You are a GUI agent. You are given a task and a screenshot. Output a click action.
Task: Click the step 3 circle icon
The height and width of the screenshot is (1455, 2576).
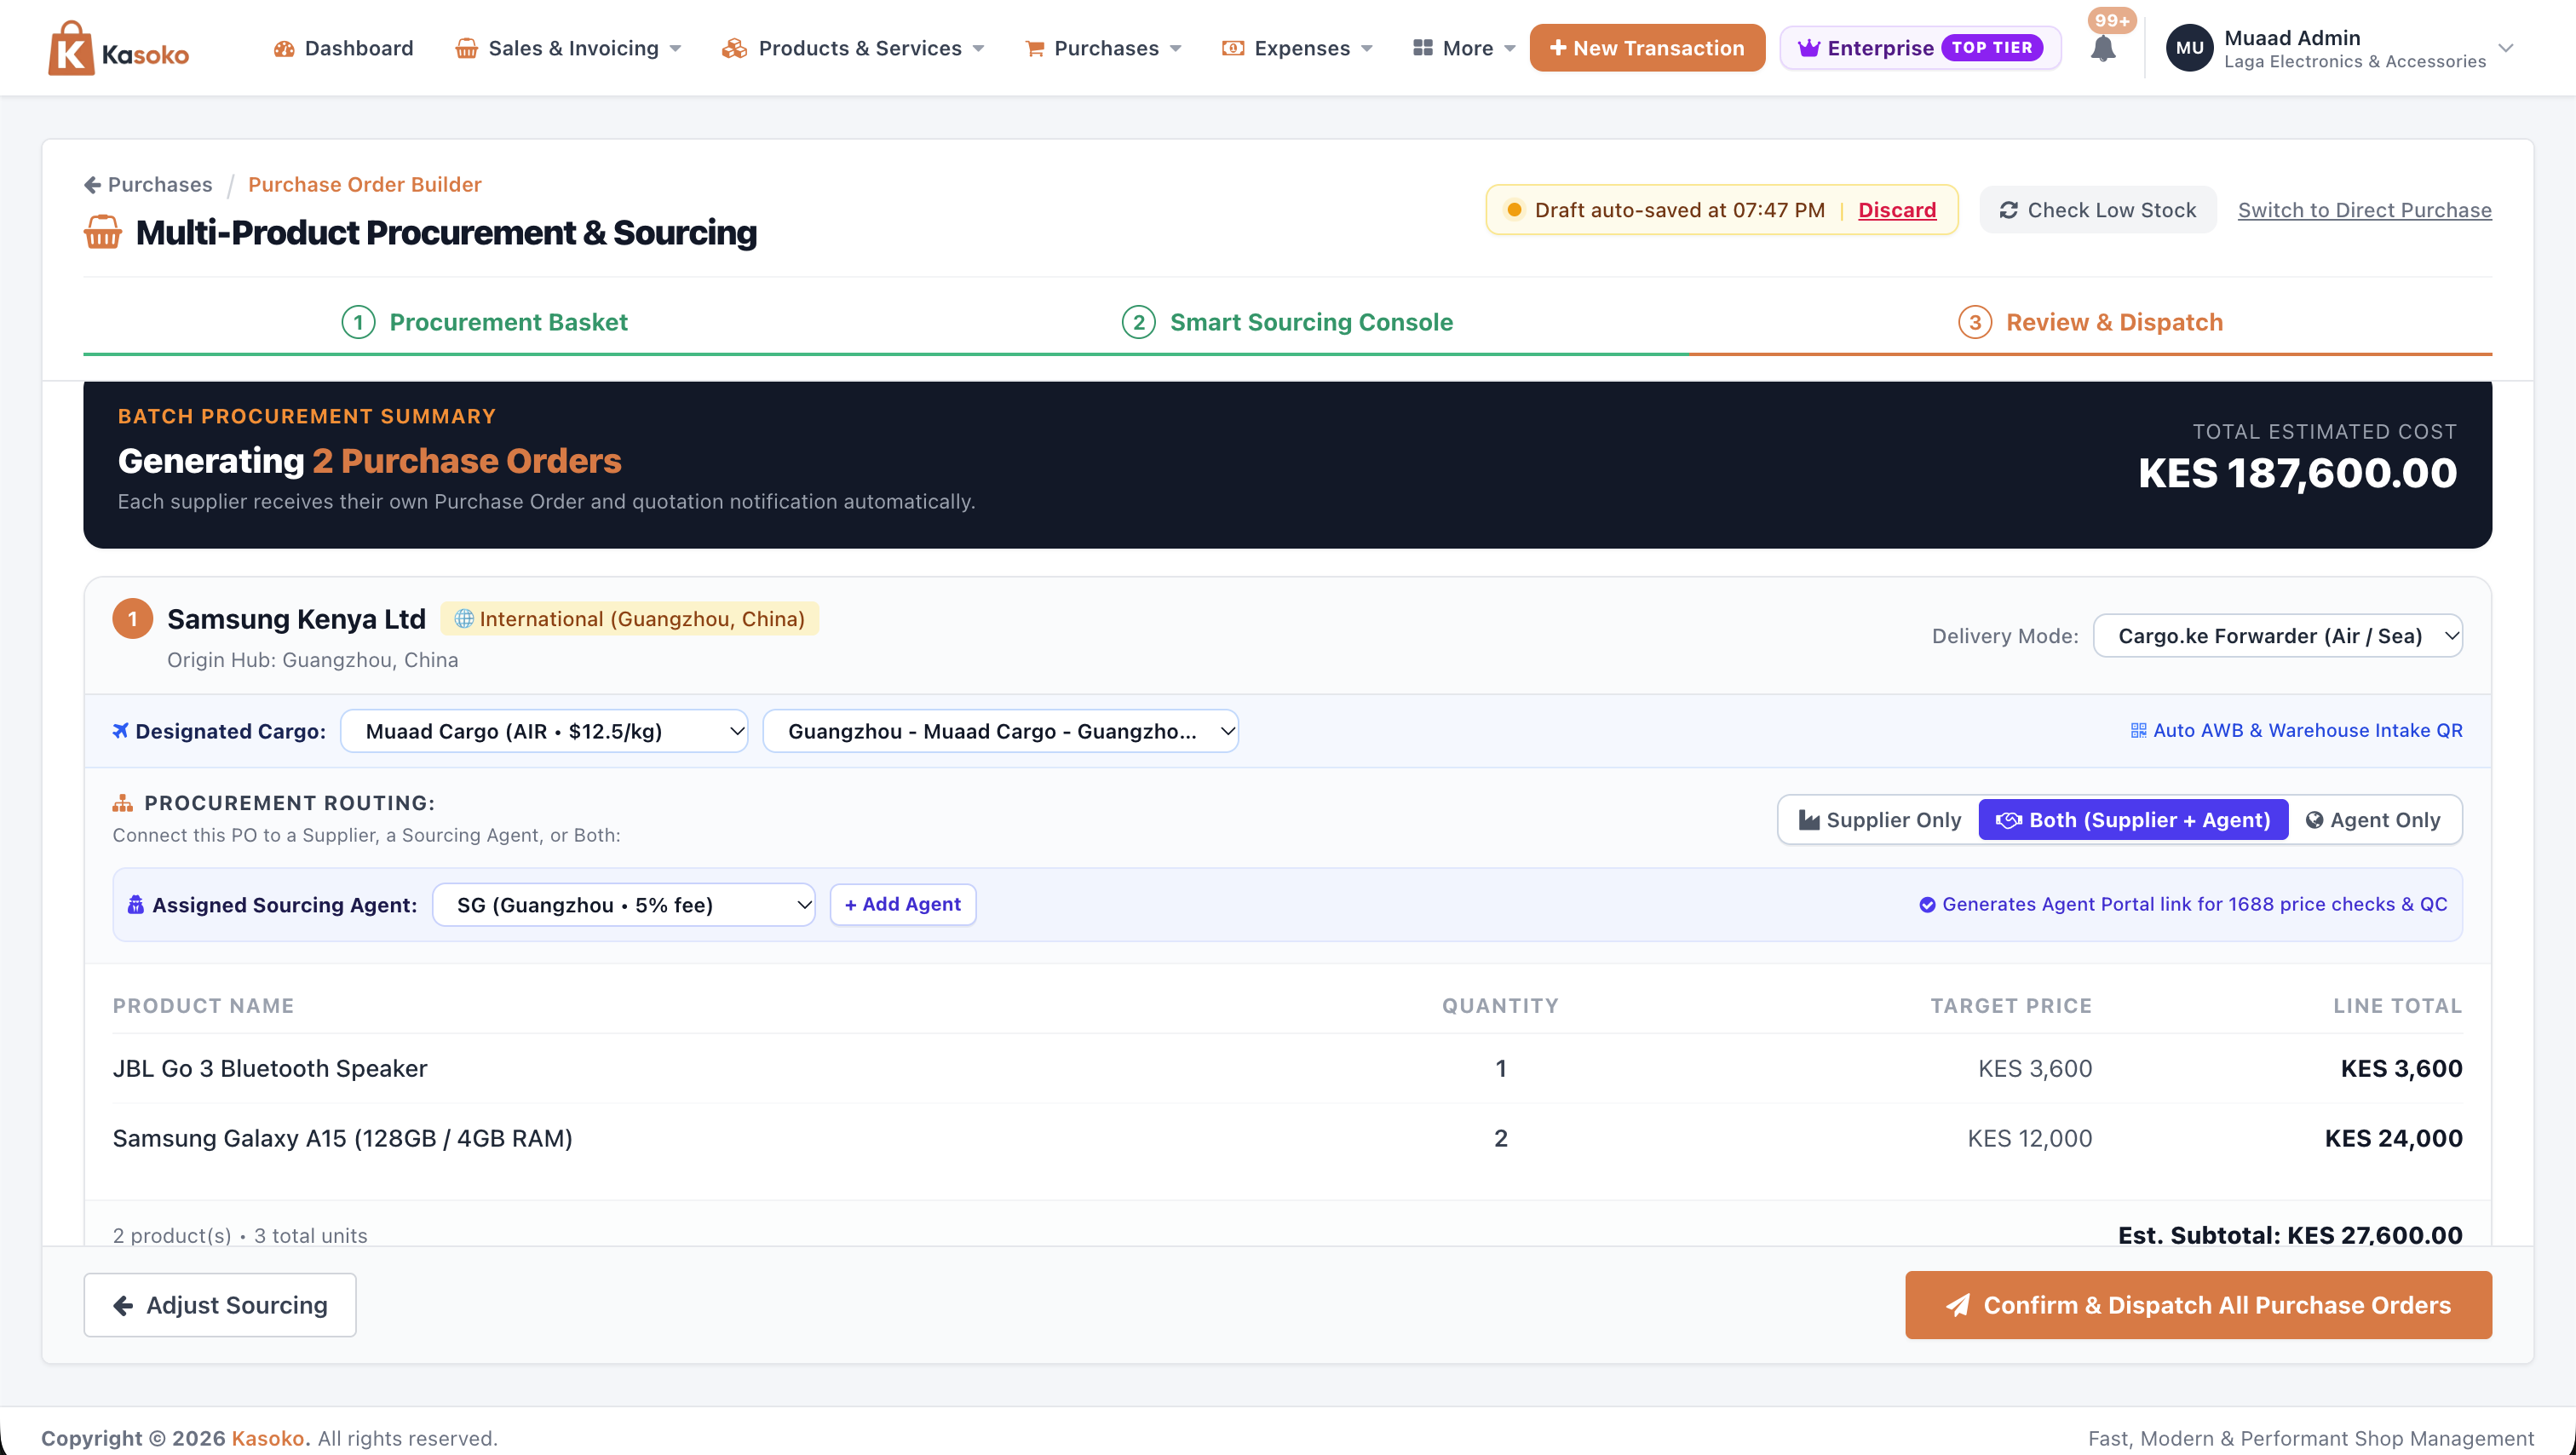click(x=1975, y=322)
